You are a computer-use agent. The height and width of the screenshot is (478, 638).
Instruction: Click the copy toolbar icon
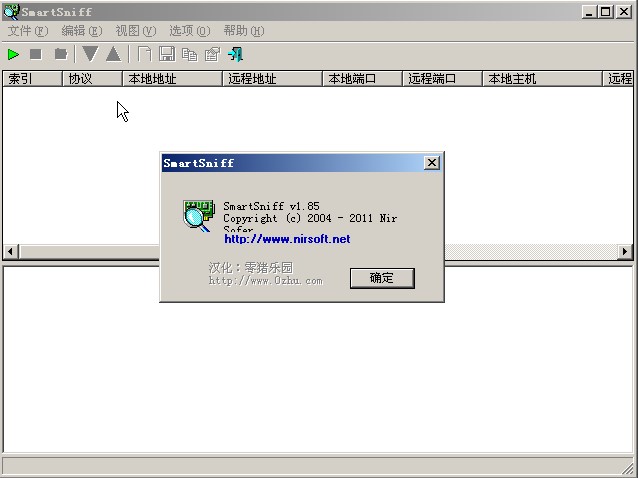point(189,54)
